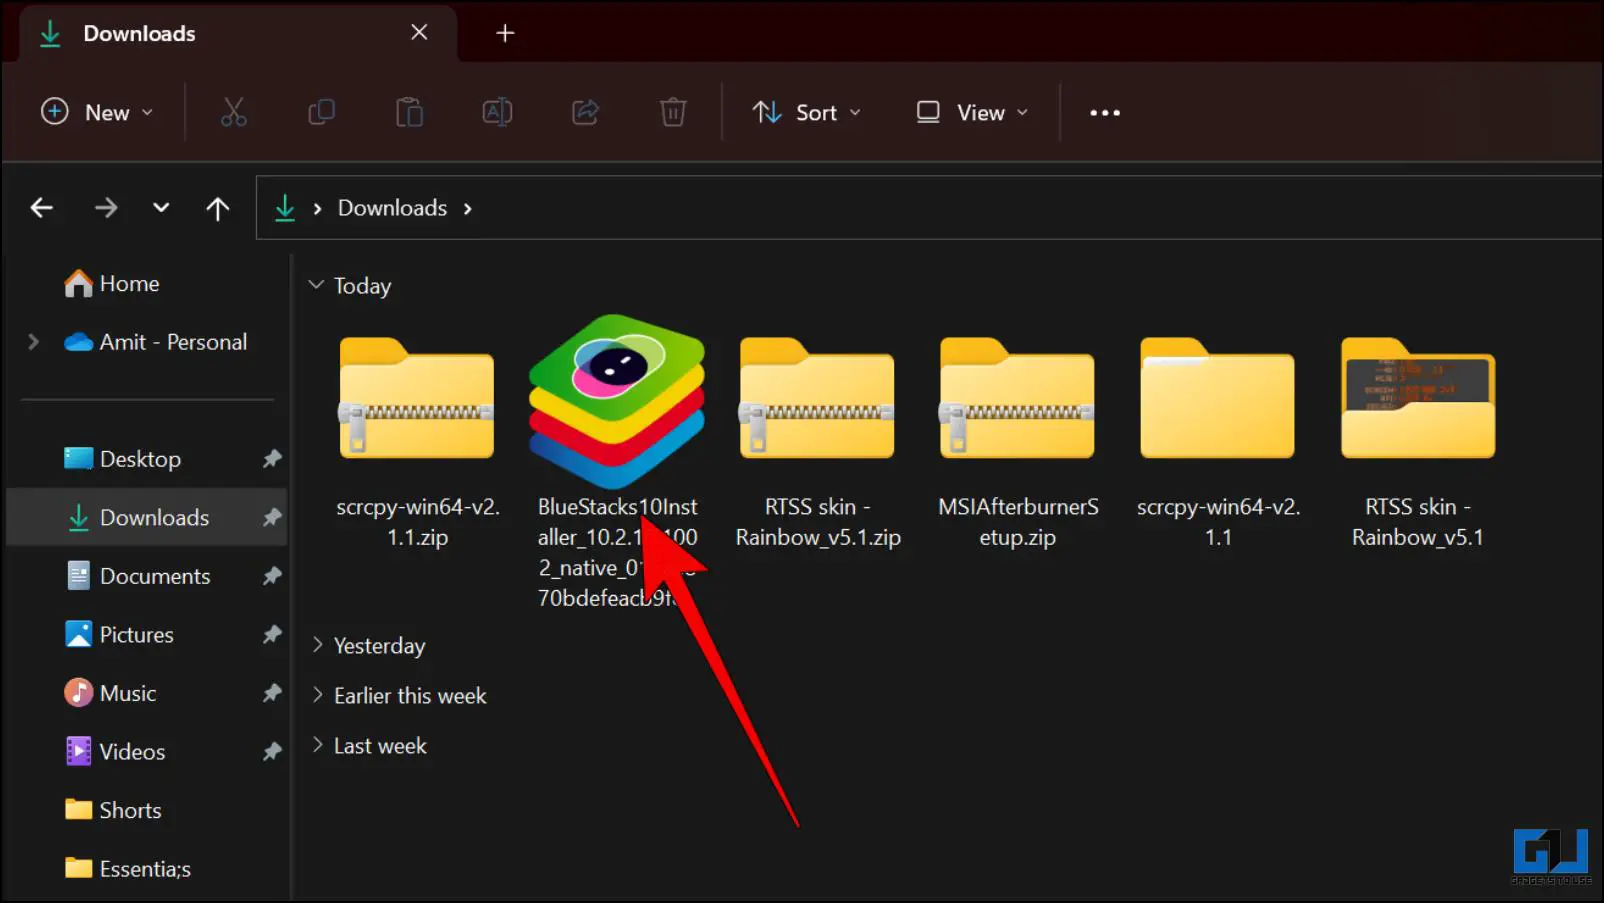Go up one folder level arrow
Image resolution: width=1604 pixels, height=903 pixels.
pos(218,208)
